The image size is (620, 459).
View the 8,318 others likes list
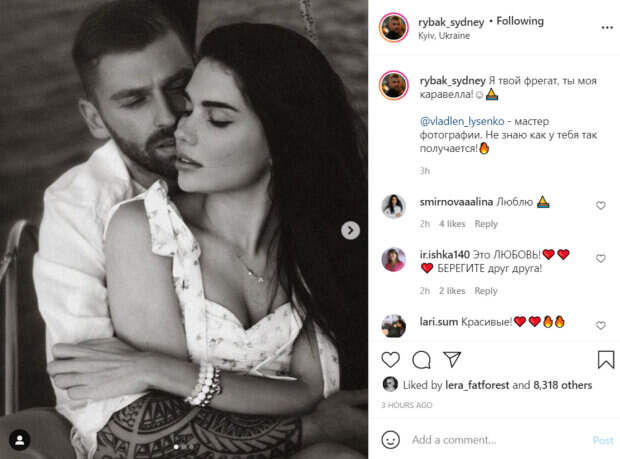(562, 385)
